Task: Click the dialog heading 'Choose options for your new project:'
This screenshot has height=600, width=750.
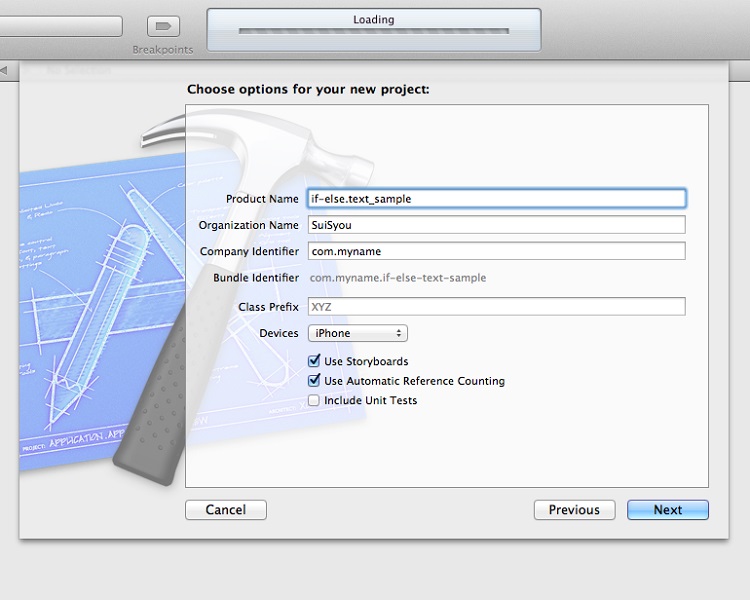Action: (x=309, y=89)
